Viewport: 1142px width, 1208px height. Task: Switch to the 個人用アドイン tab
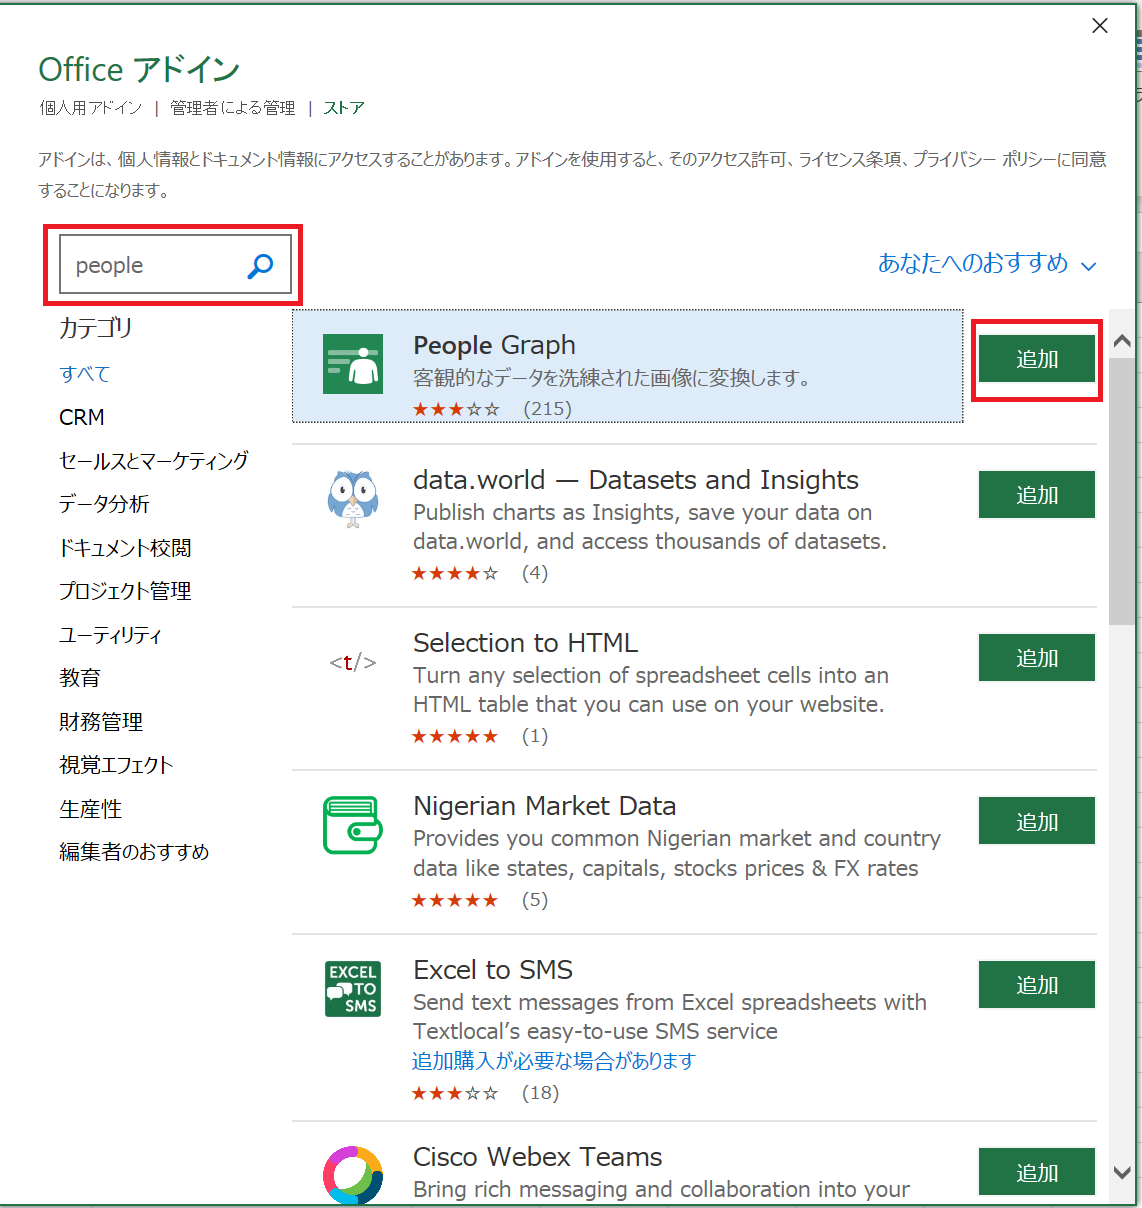click(91, 108)
